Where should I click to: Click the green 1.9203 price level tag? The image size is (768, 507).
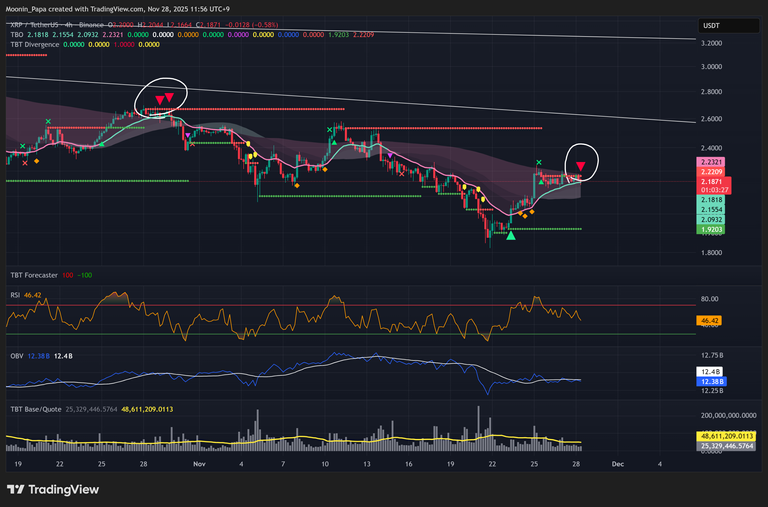(x=711, y=229)
